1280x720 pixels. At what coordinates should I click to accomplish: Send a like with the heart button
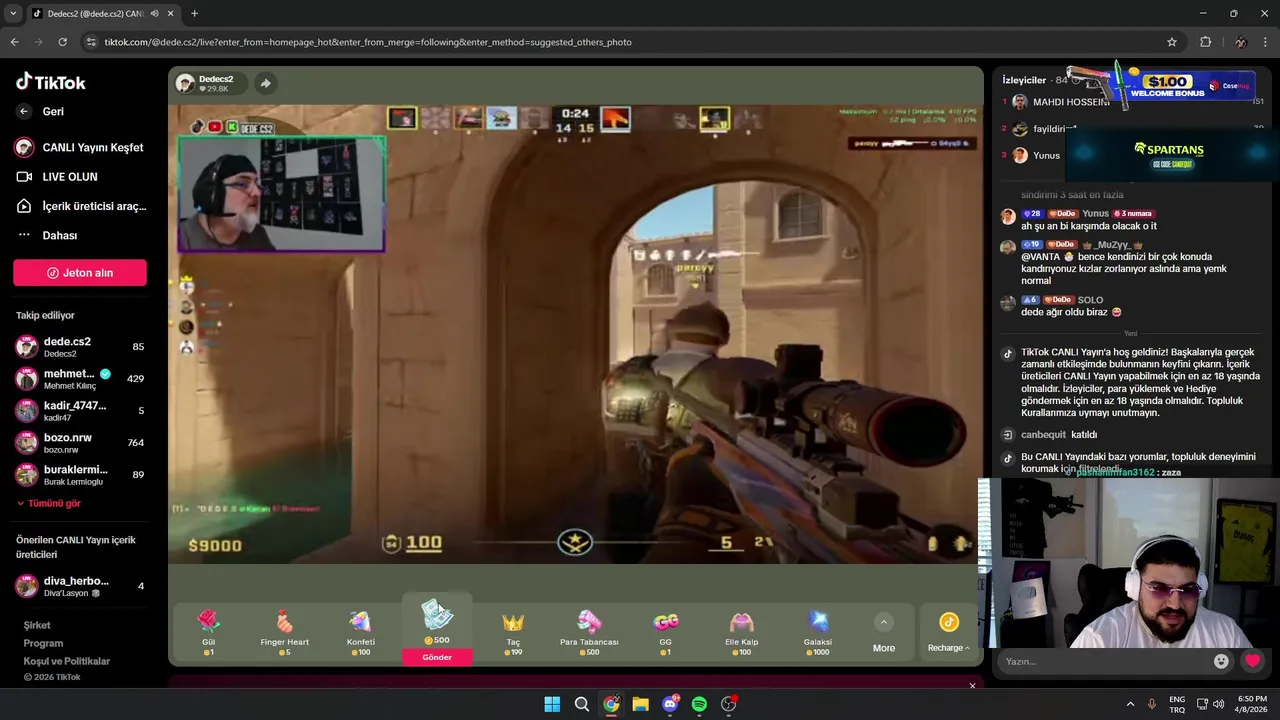[x=1252, y=661]
